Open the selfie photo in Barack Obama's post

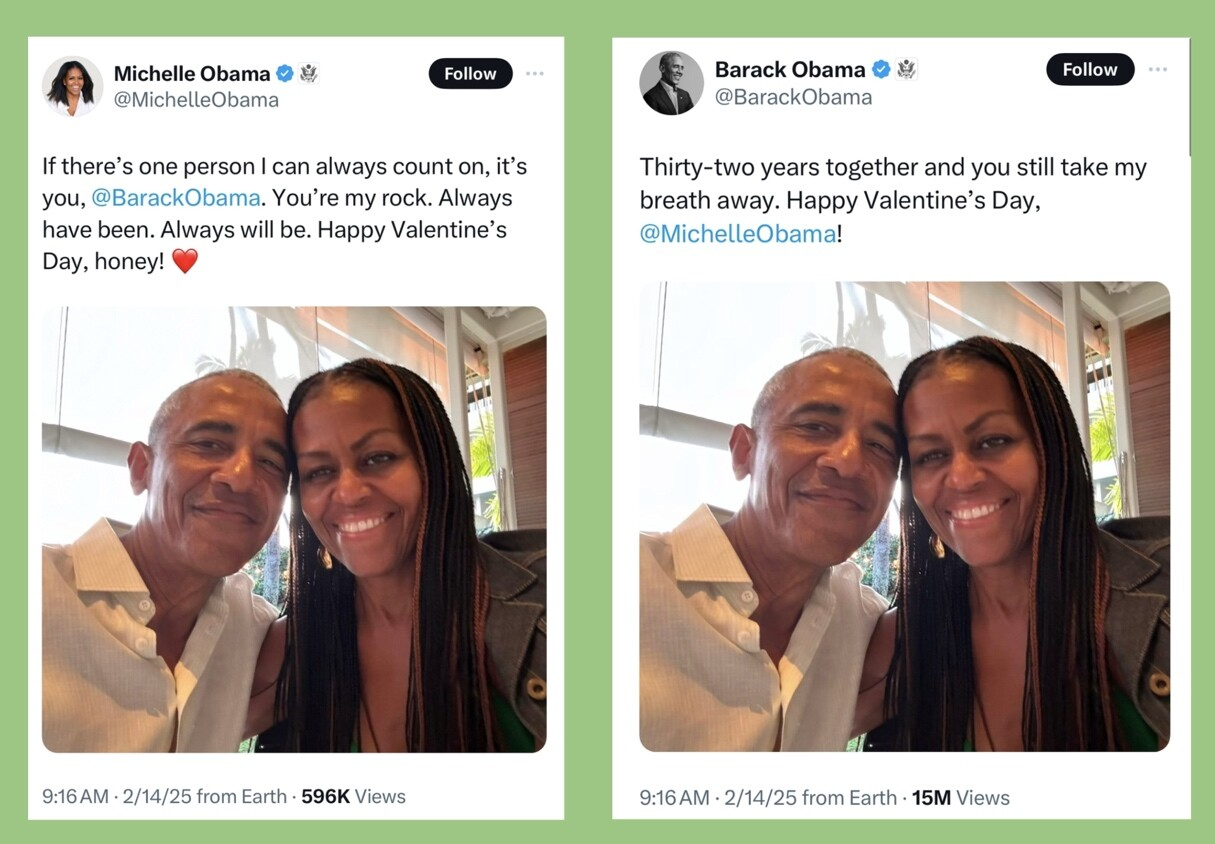(904, 516)
